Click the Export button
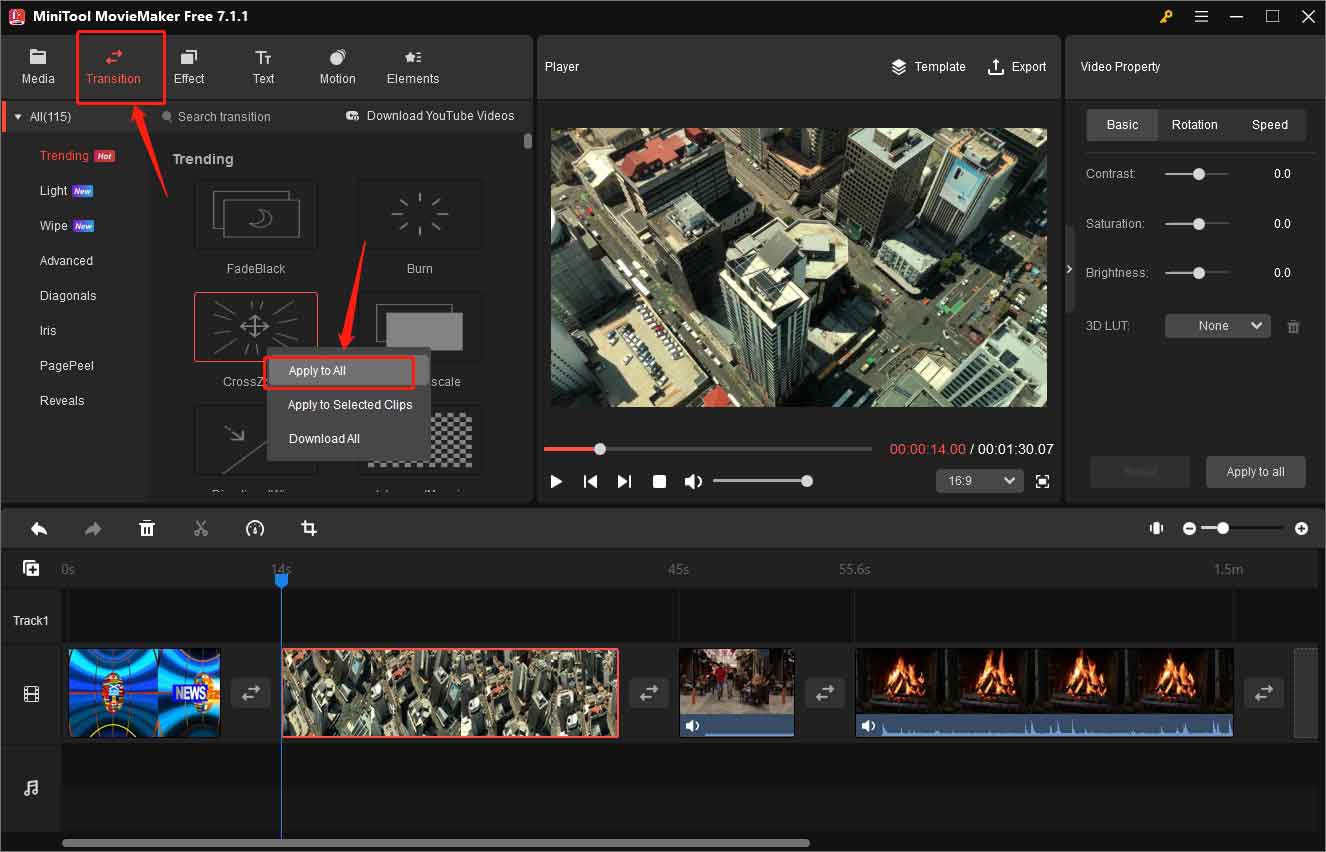 (x=1017, y=67)
